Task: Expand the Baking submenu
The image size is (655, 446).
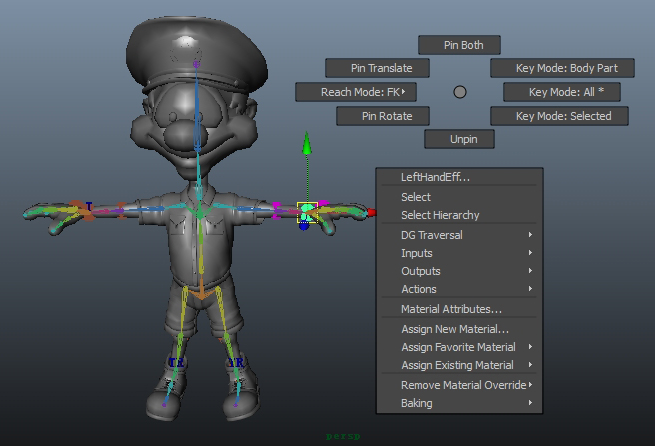Action: click(459, 403)
